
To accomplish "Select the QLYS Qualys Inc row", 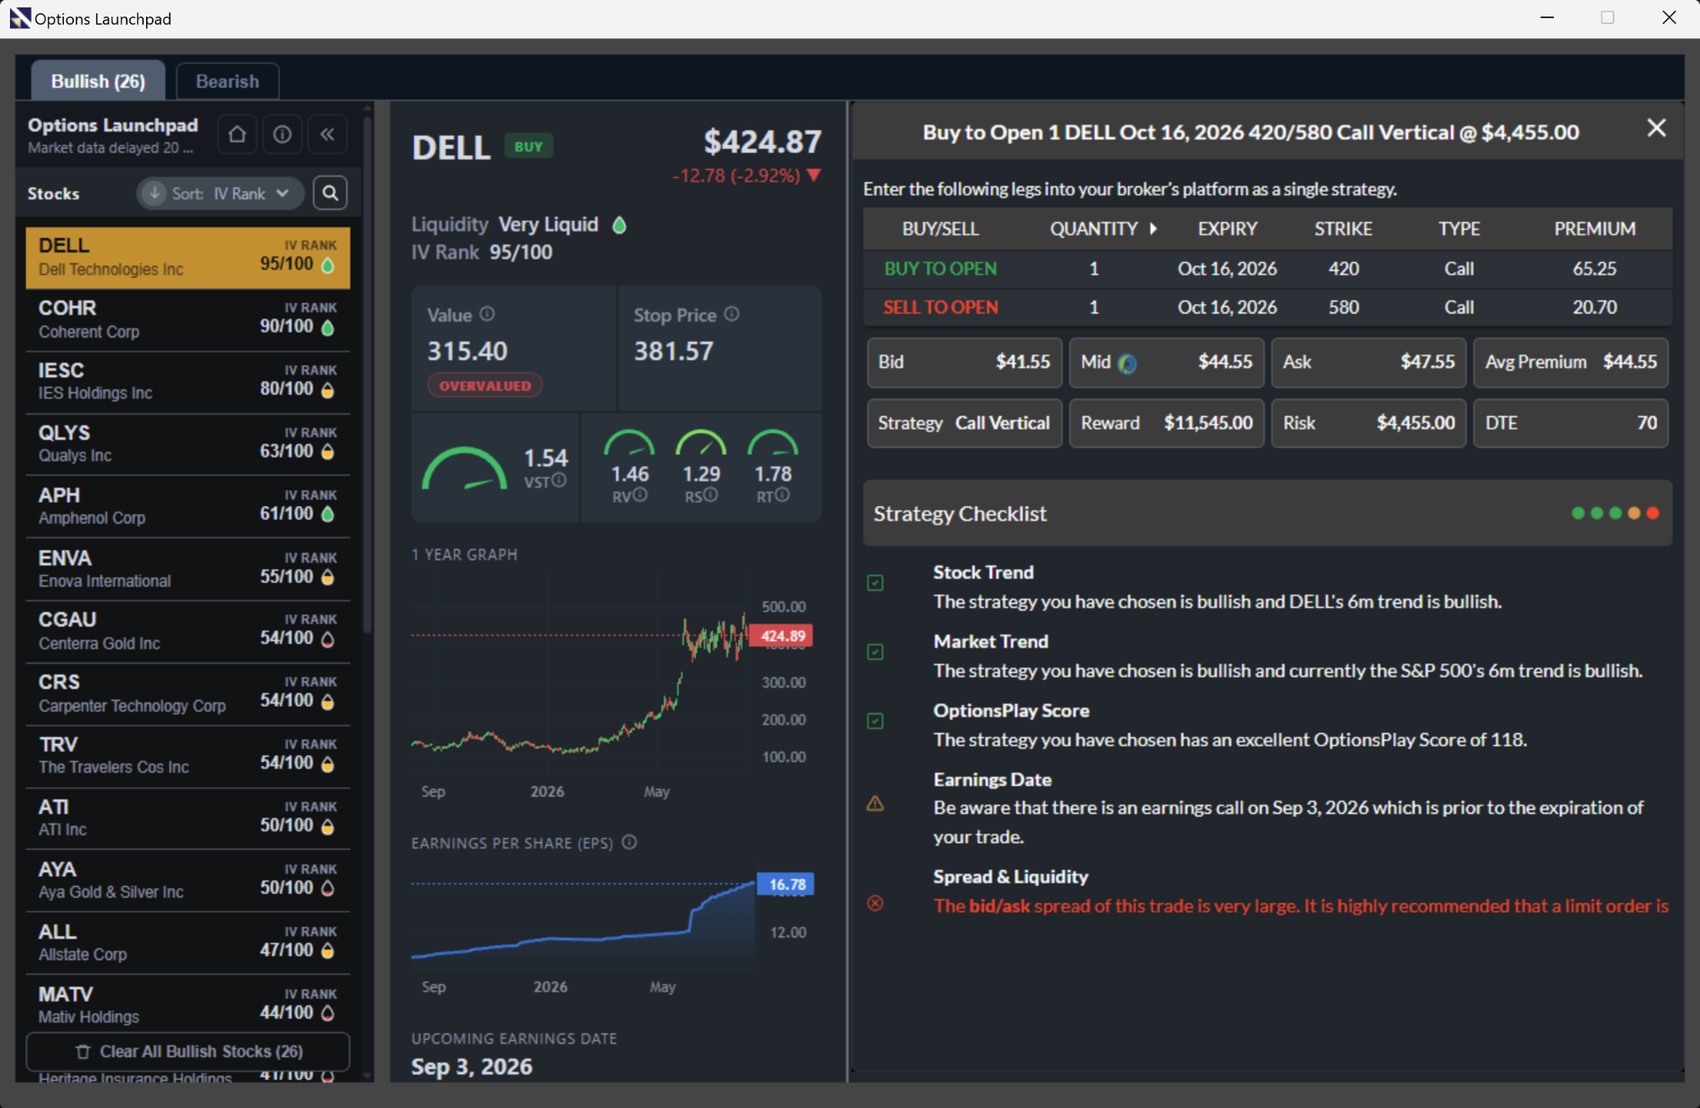I will 188,444.
